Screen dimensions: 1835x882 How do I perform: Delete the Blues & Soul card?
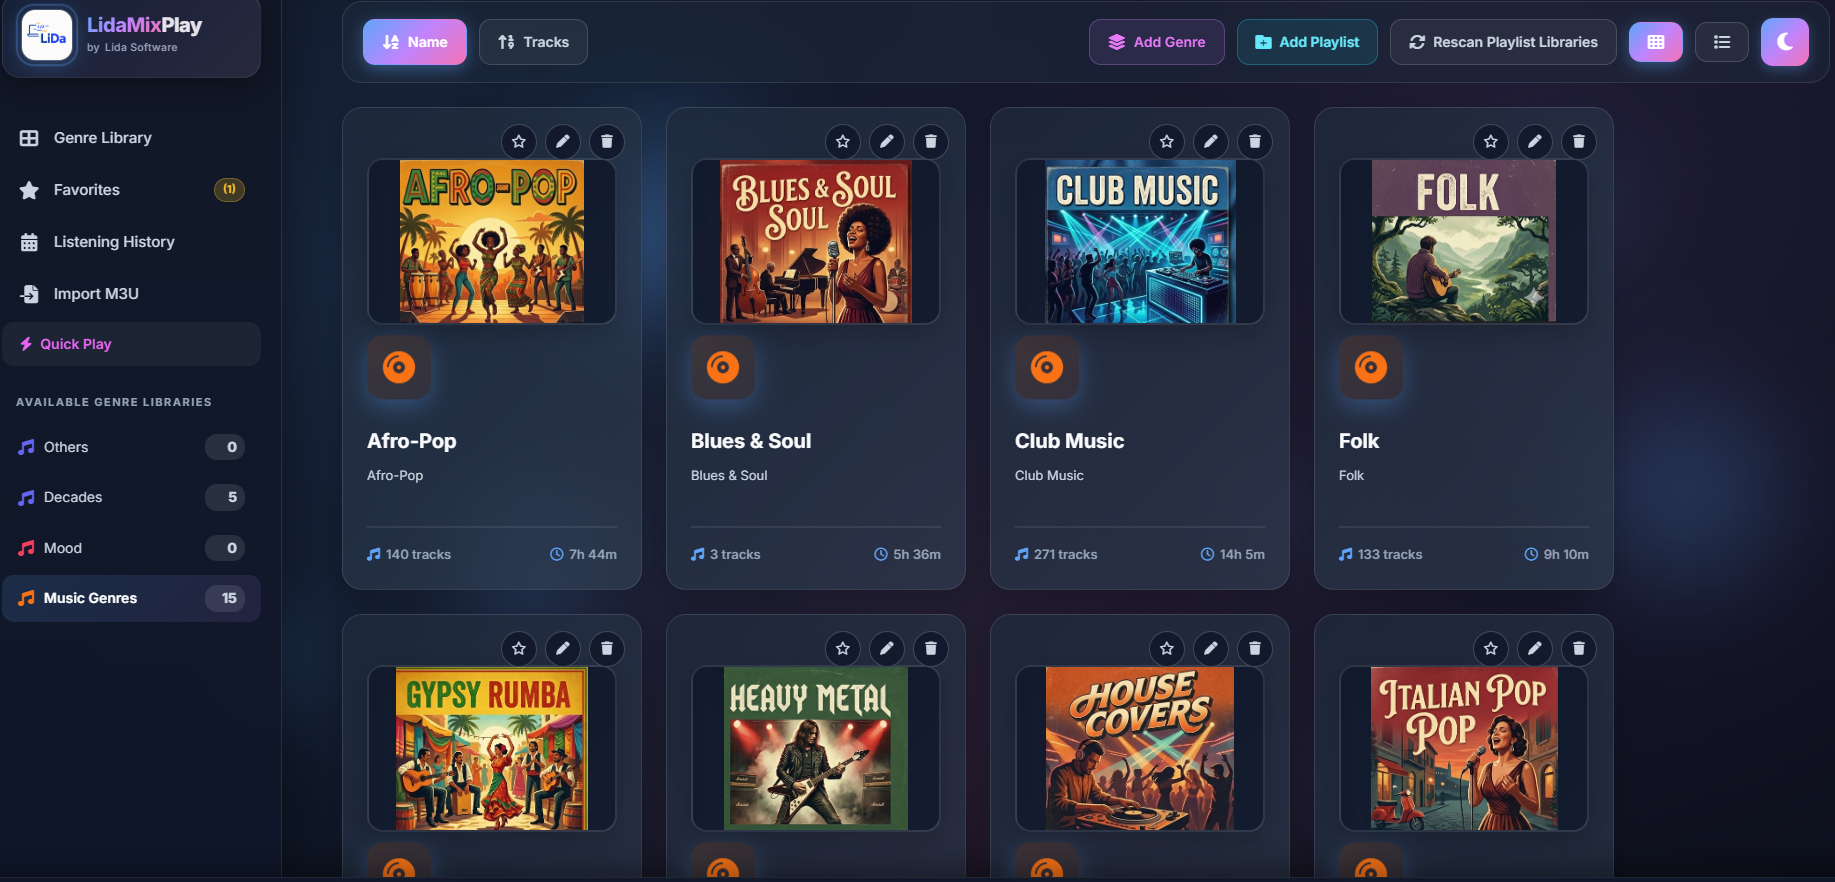coord(931,142)
